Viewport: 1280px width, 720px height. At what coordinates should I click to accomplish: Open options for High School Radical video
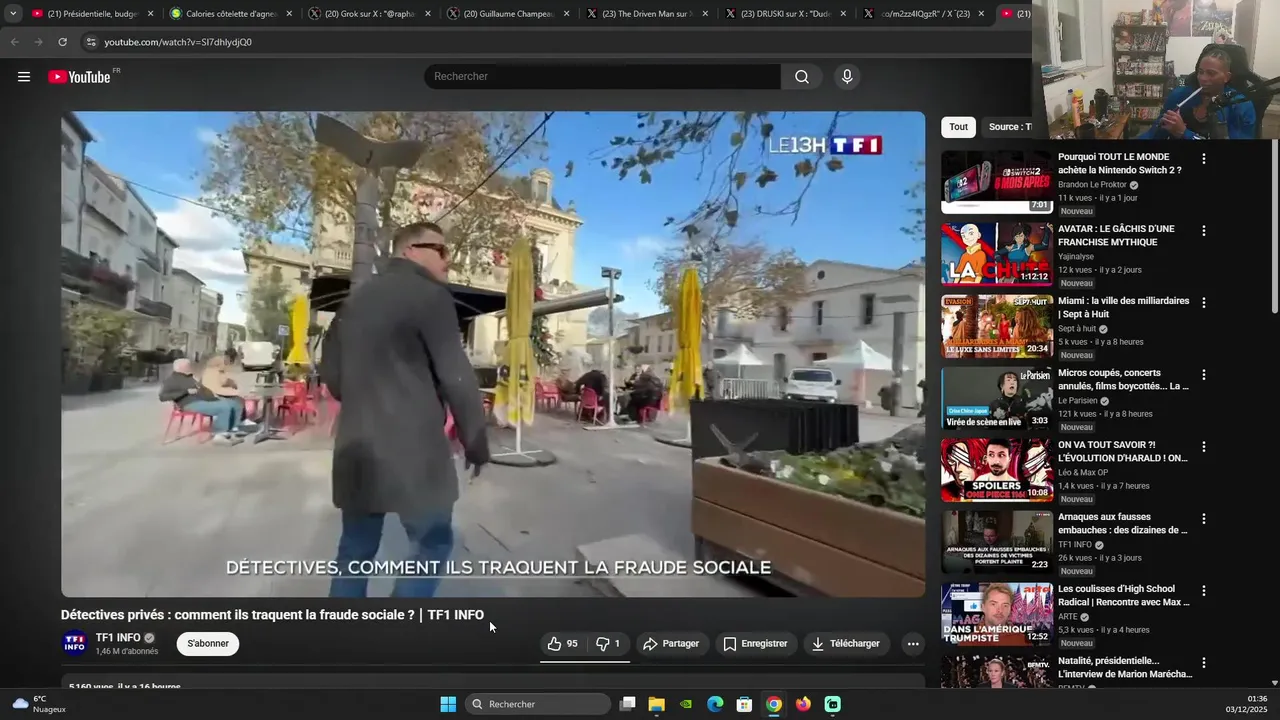click(x=1204, y=591)
